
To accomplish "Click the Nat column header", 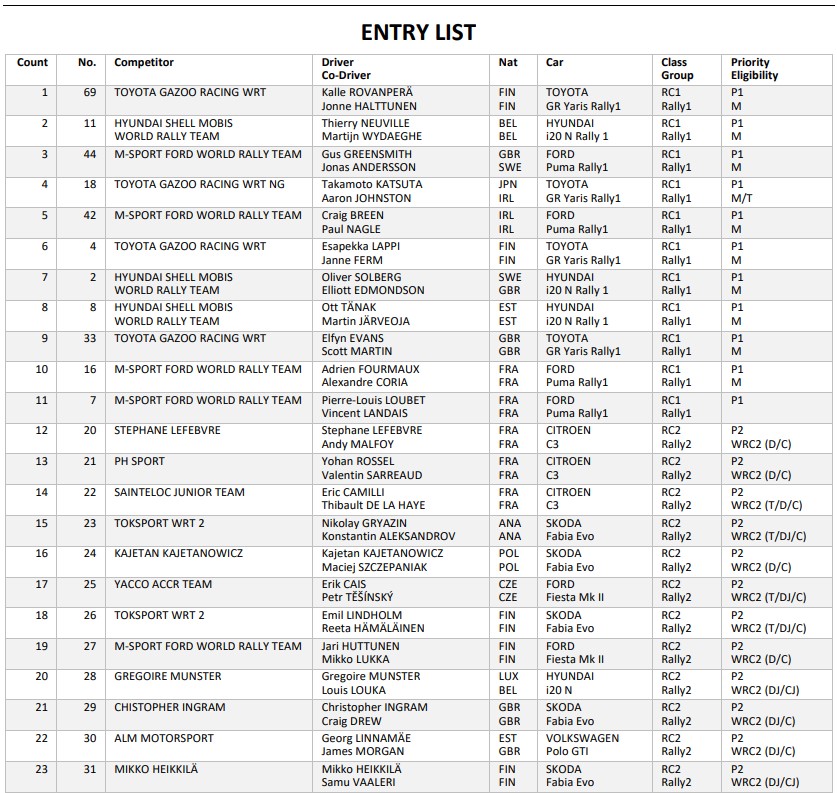I will click(508, 62).
